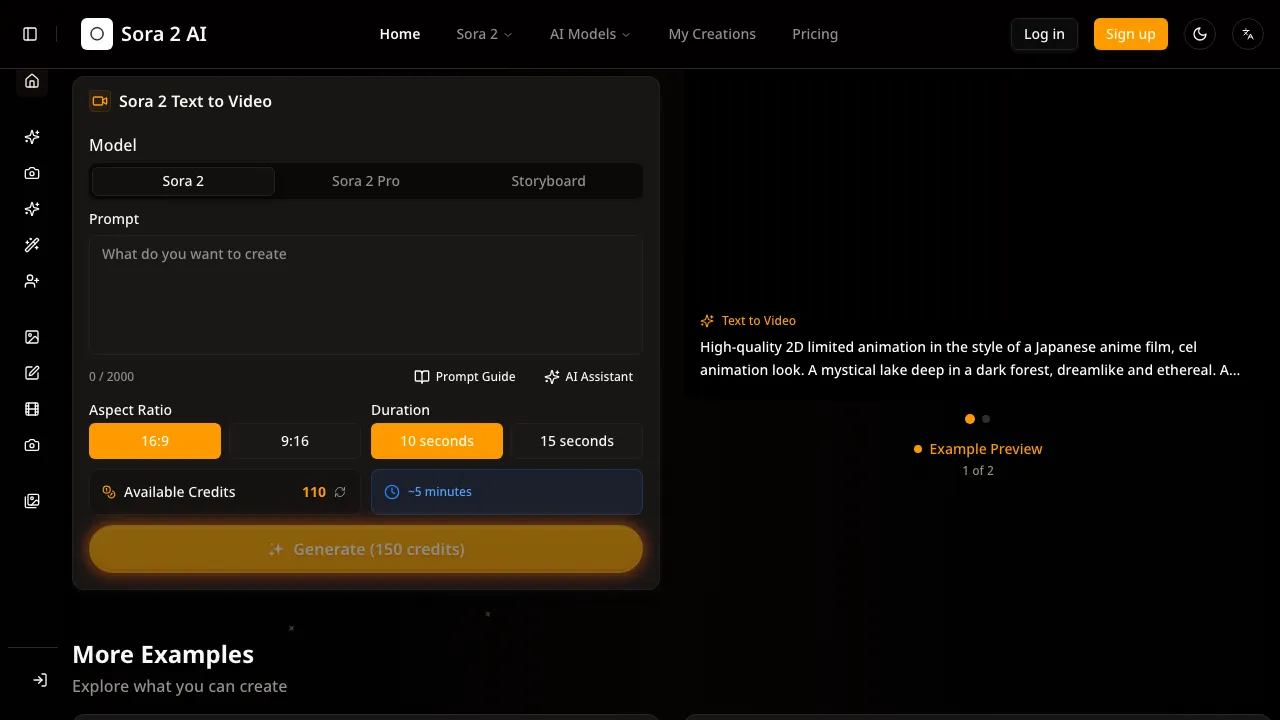Click the pencil edit icon in sidebar
This screenshot has height=720, width=1280.
point(32,373)
